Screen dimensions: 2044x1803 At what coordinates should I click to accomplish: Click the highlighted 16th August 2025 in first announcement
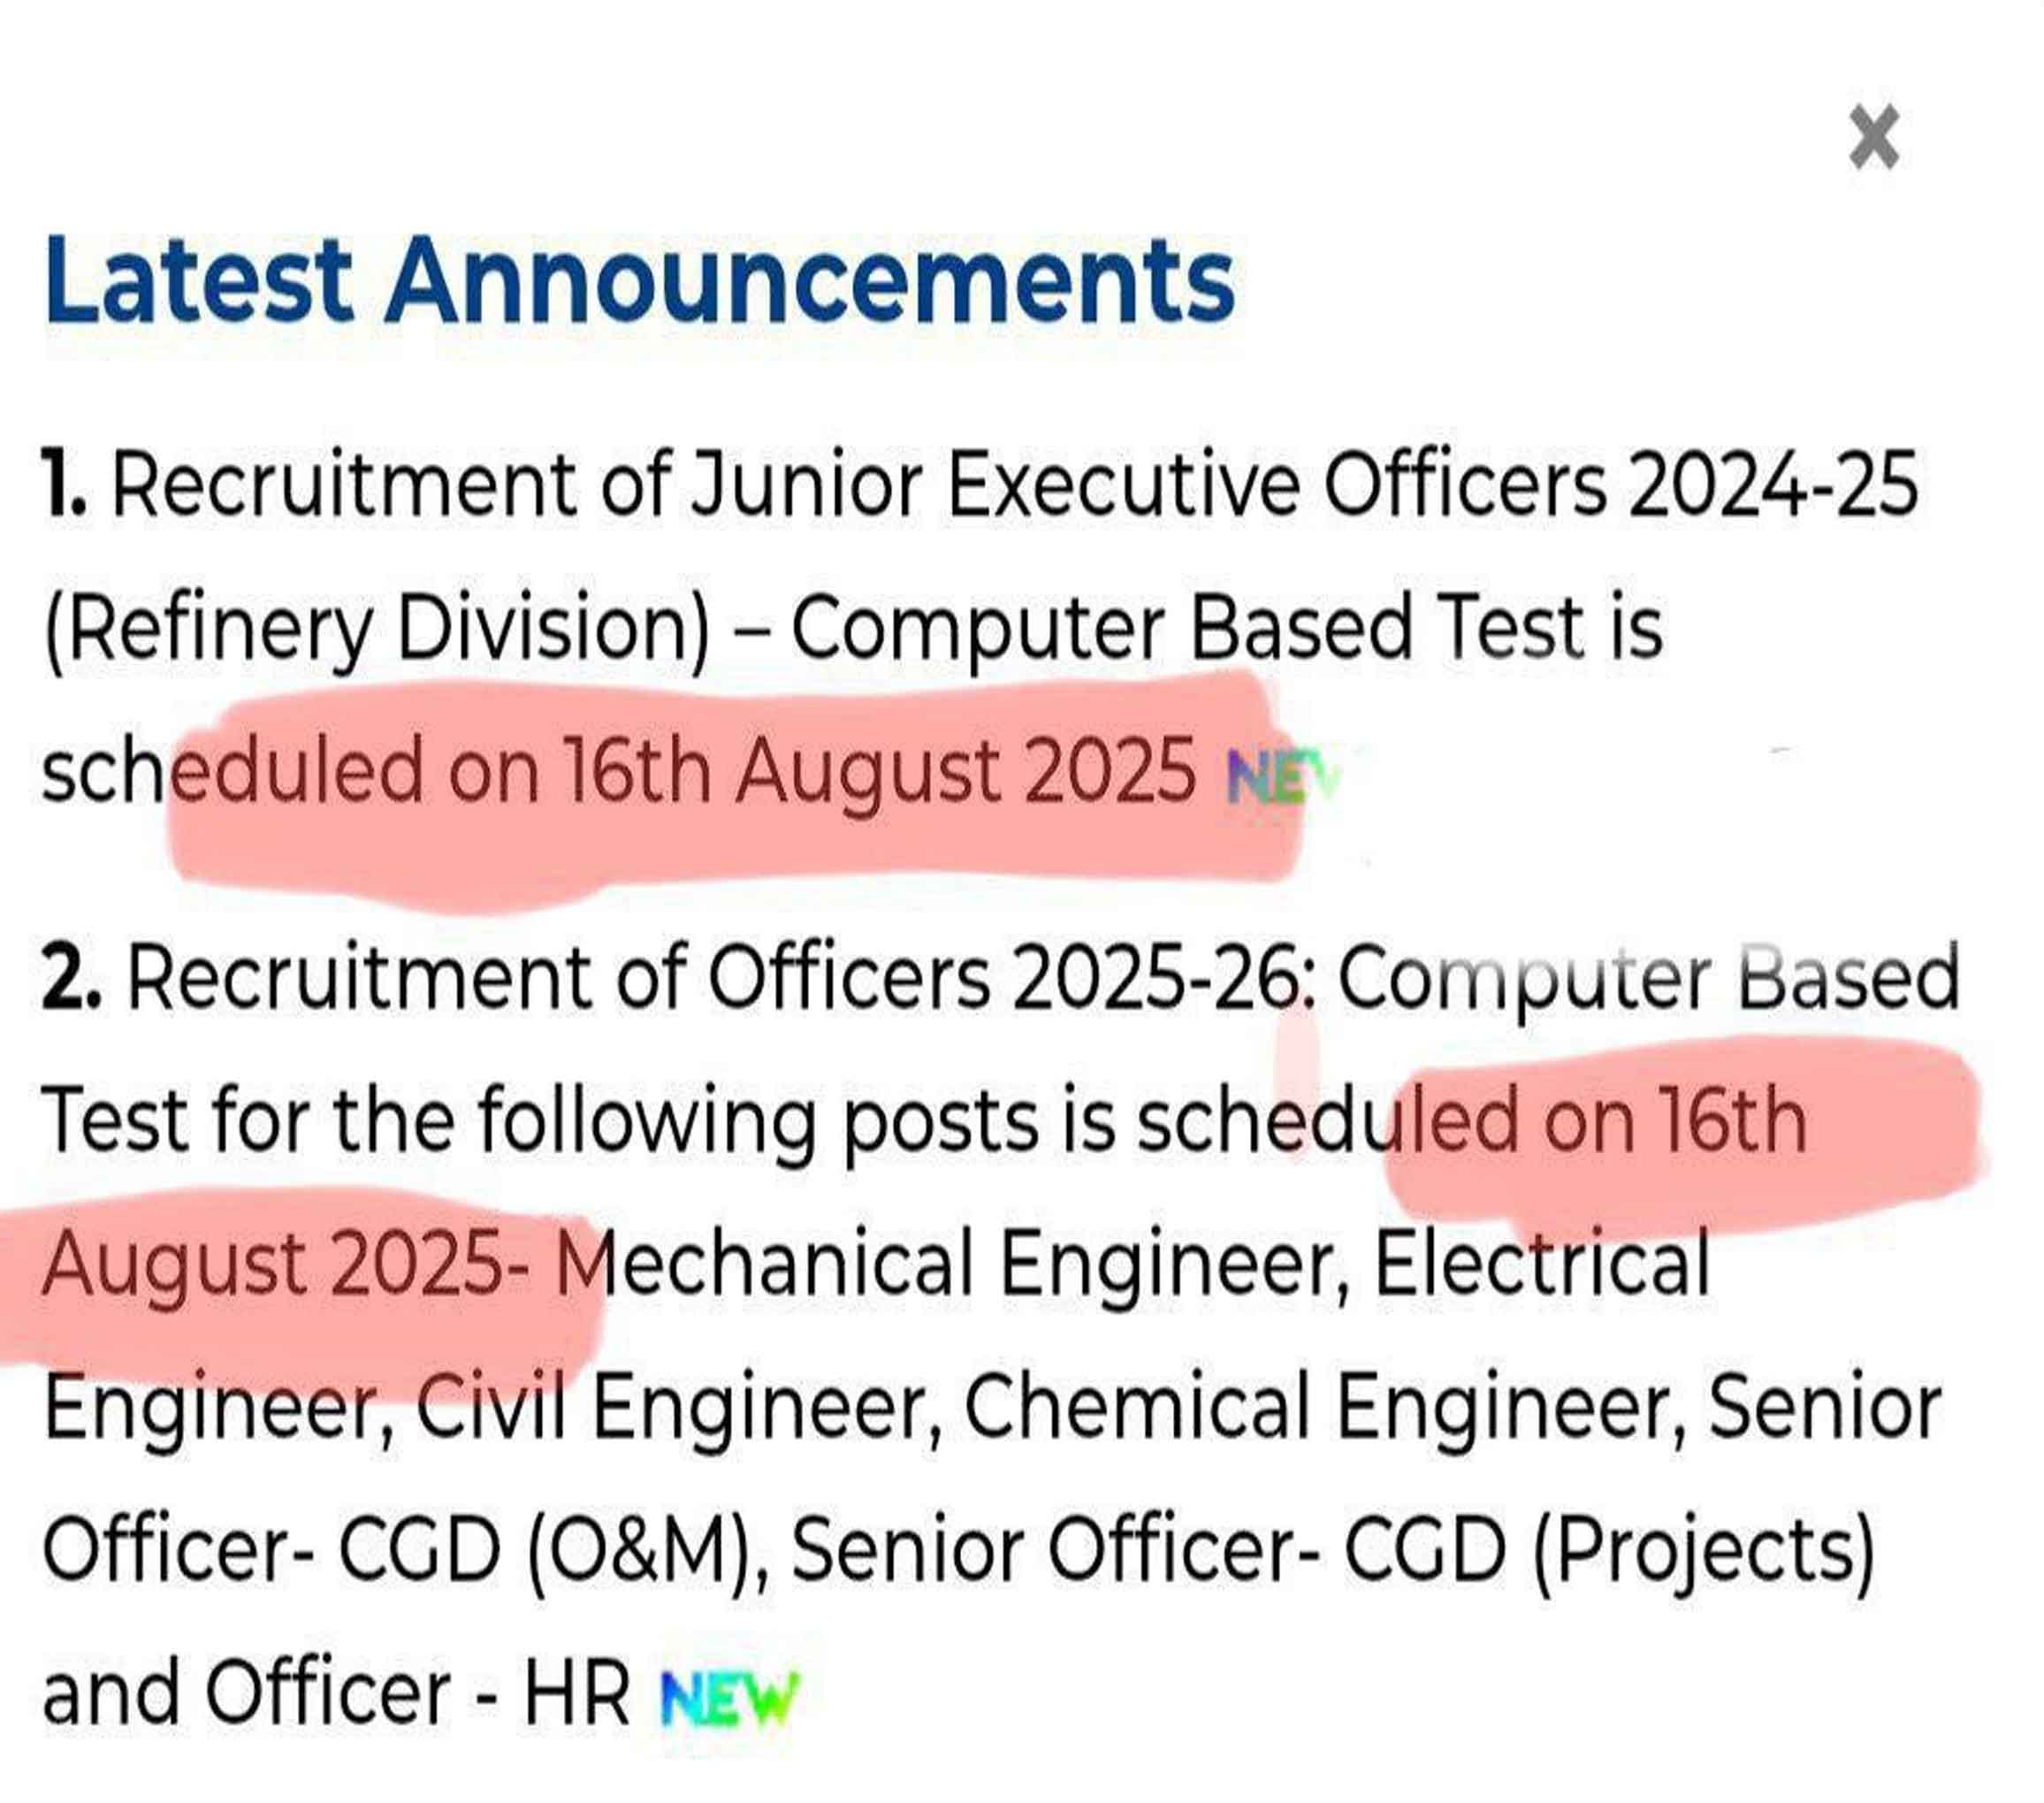tap(880, 772)
